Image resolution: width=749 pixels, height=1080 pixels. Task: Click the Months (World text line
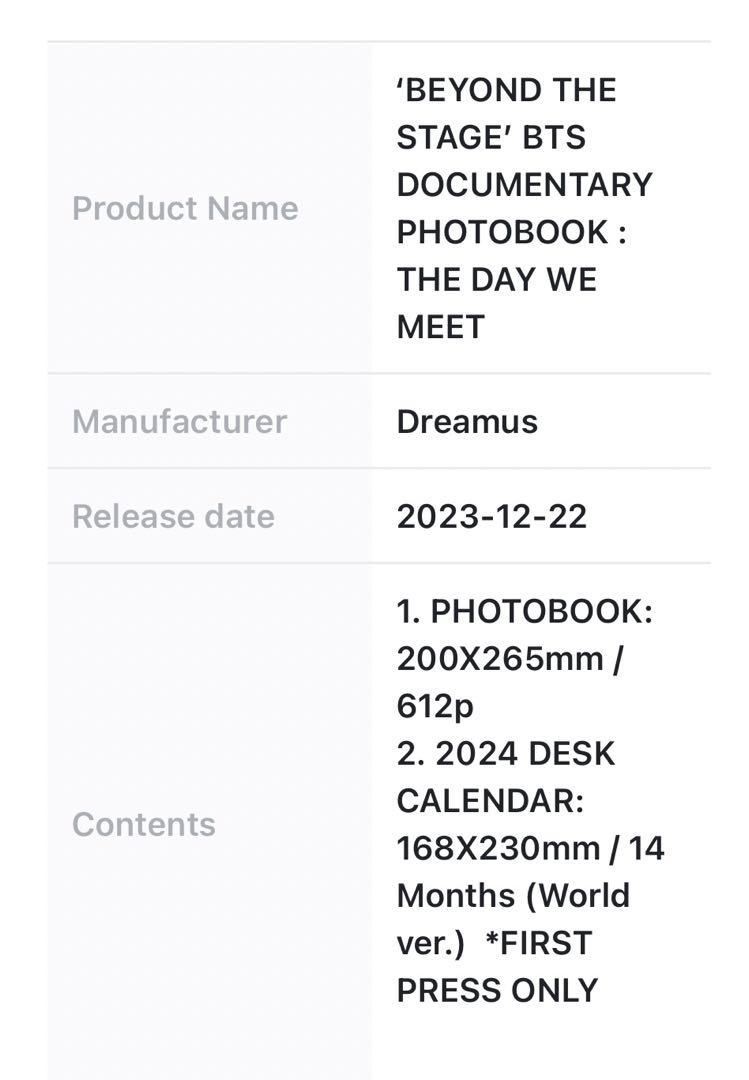click(513, 896)
